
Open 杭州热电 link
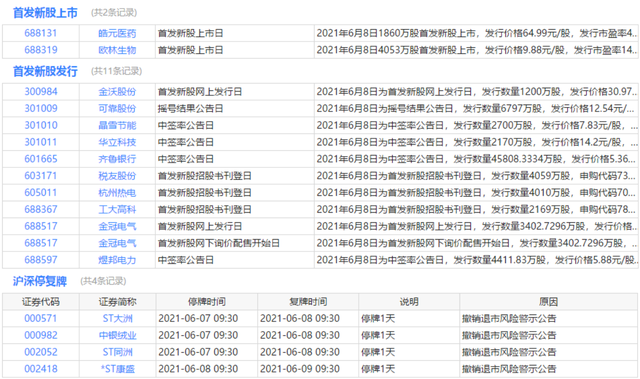tap(117, 193)
